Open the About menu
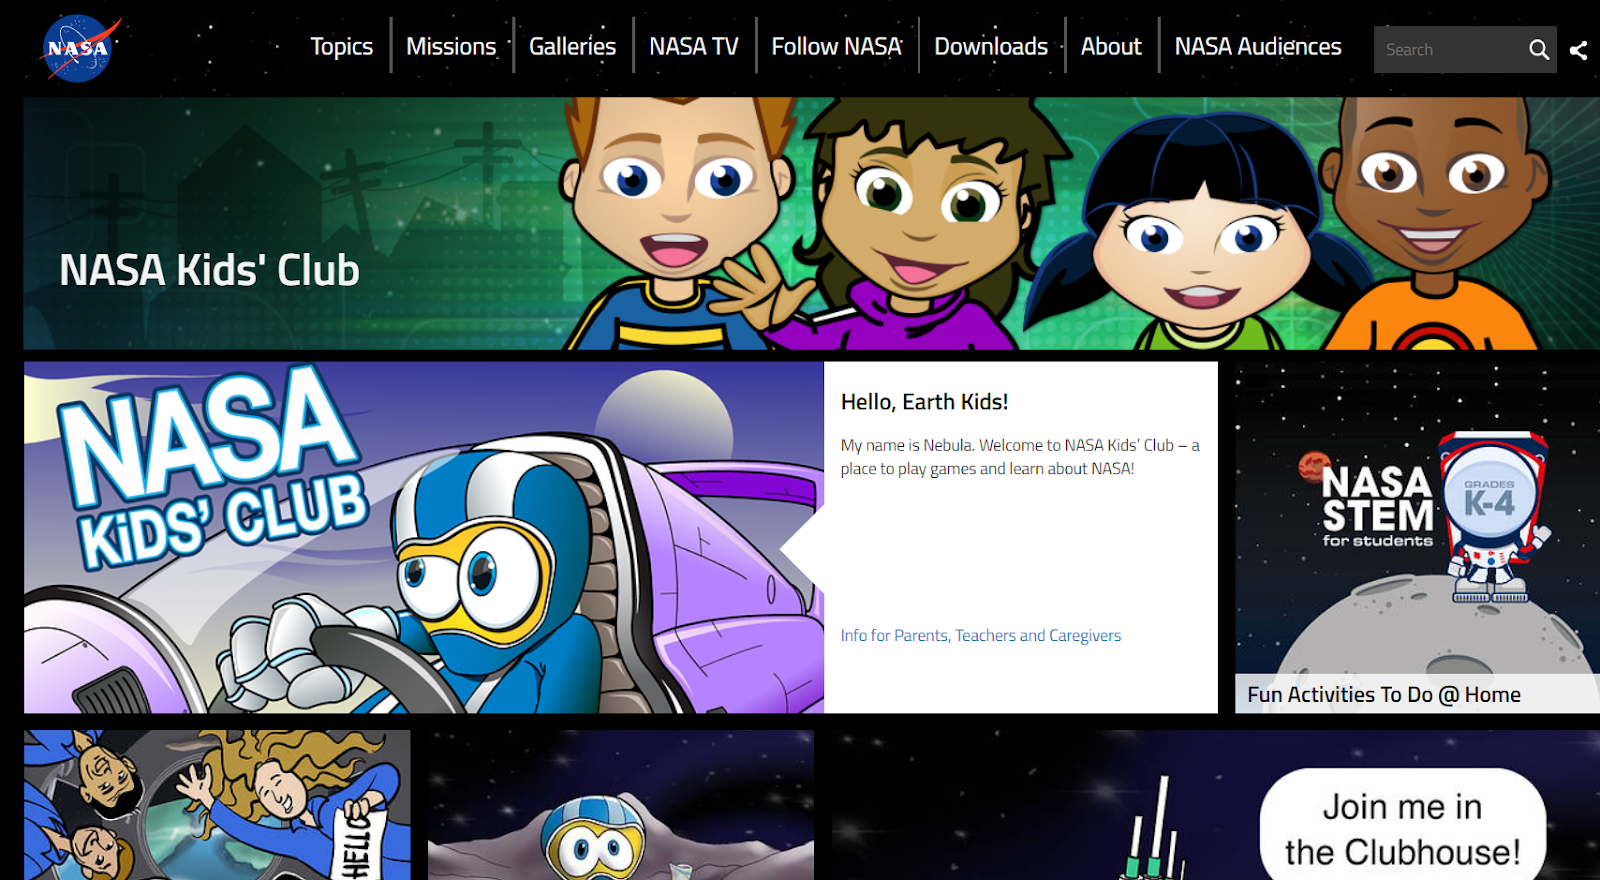Image resolution: width=1600 pixels, height=880 pixels. click(x=1111, y=46)
